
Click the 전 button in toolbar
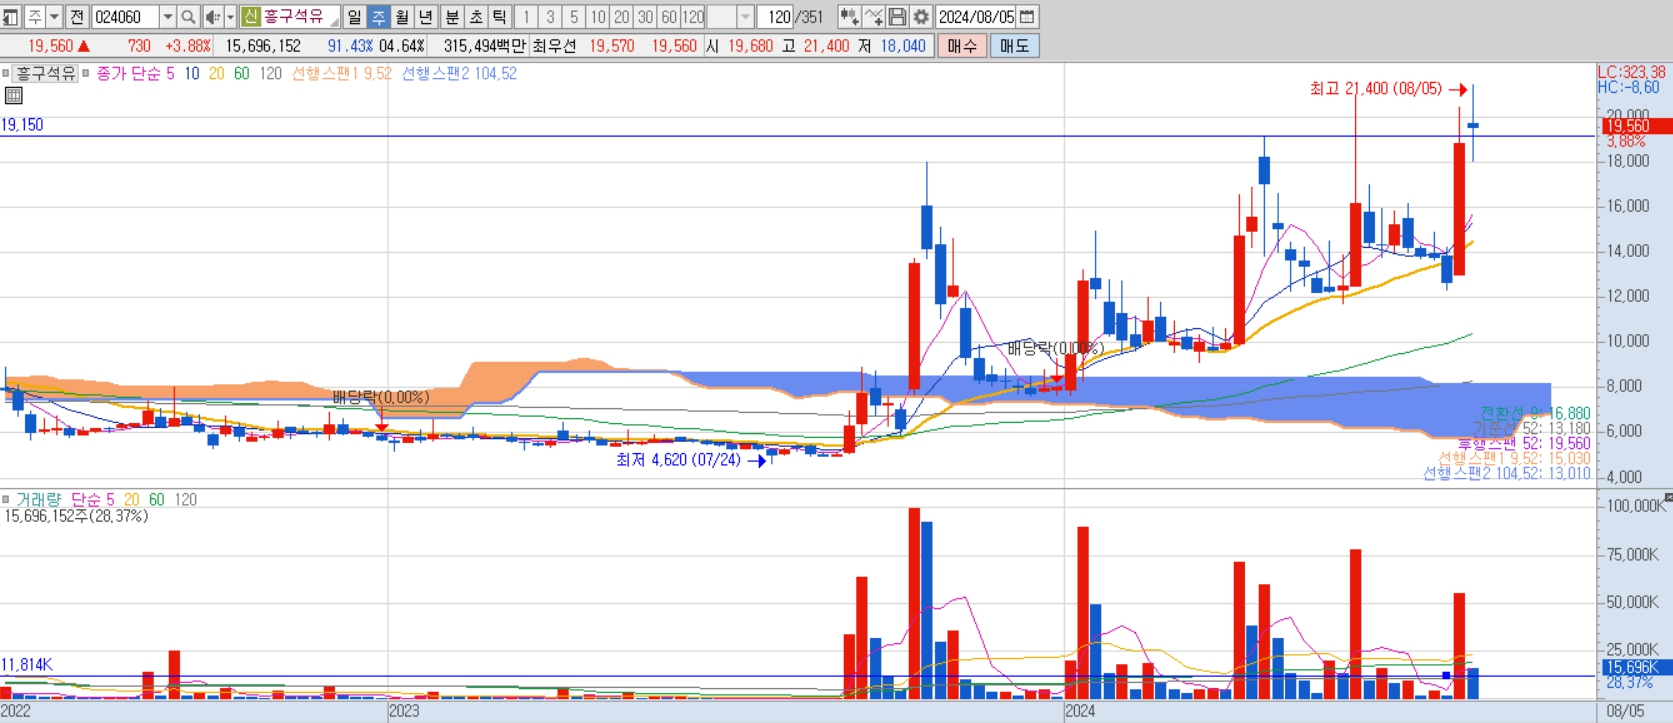click(77, 17)
